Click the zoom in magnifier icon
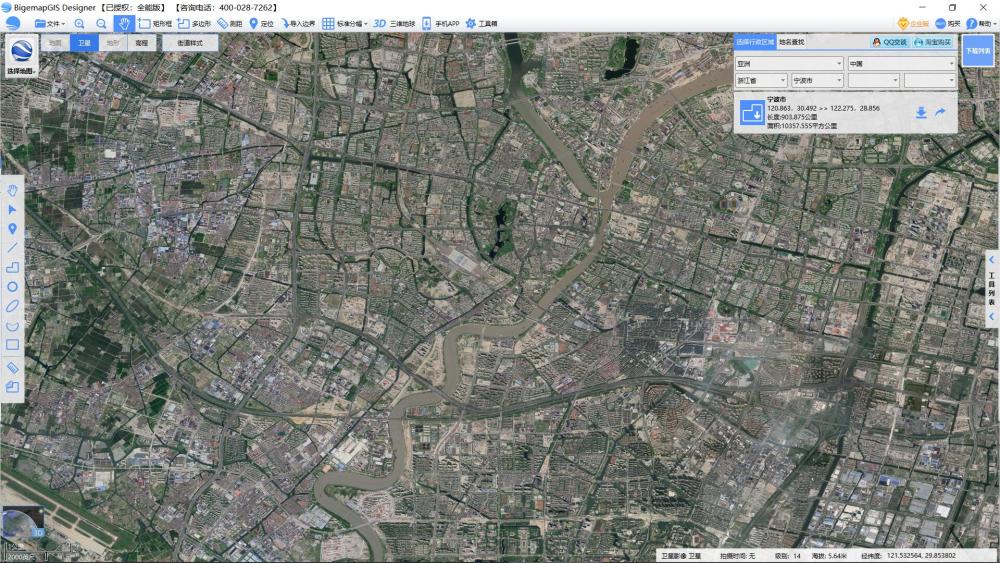The height and width of the screenshot is (563, 1000). pos(80,24)
